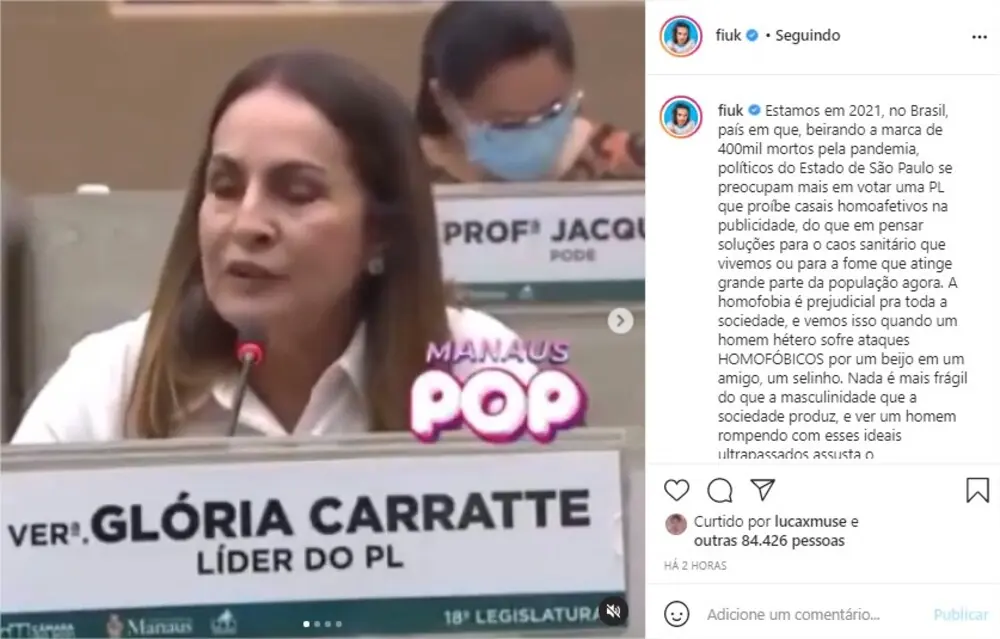Unmute the video with the speaker icon

point(613,612)
